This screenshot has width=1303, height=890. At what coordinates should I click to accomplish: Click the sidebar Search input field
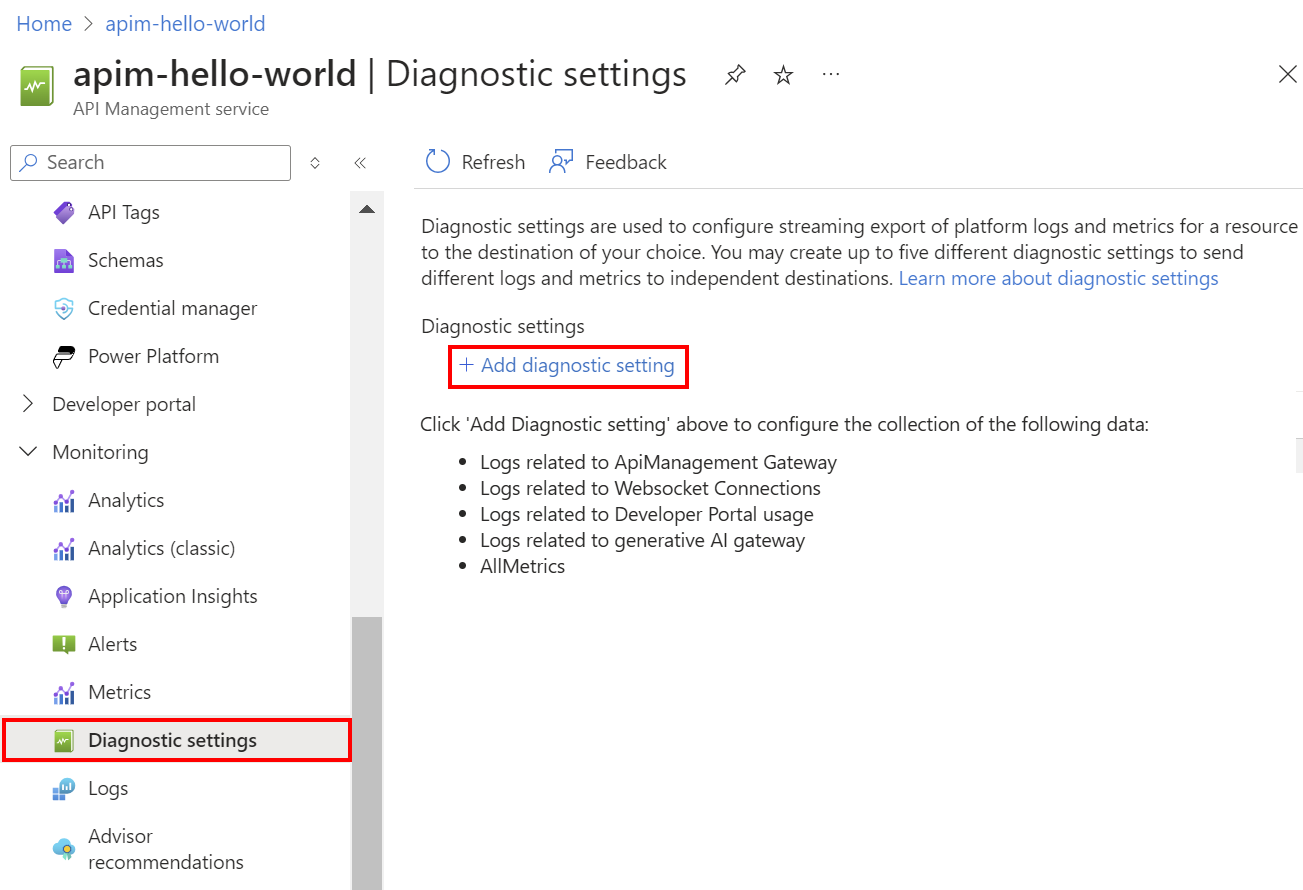(150, 162)
